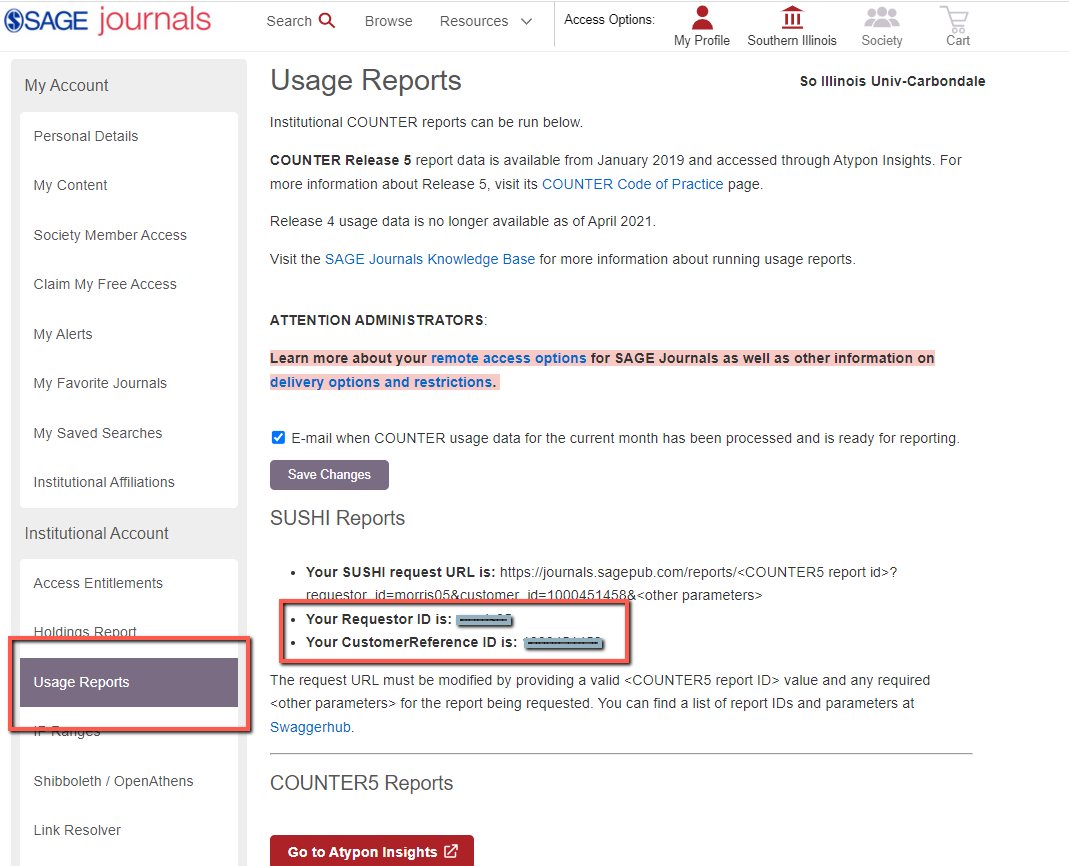Image resolution: width=1069 pixels, height=866 pixels.
Task: Open the Swaggerhub link
Action: point(310,727)
